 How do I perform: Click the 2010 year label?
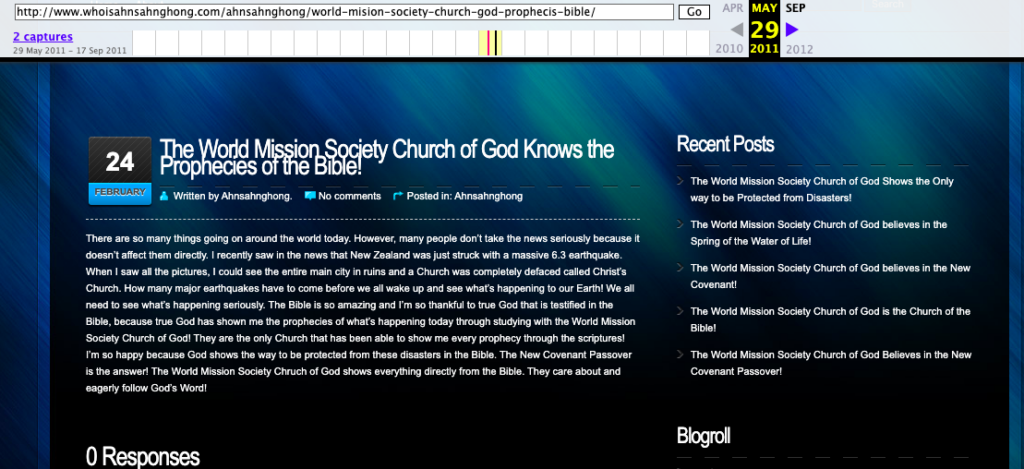tap(729, 49)
